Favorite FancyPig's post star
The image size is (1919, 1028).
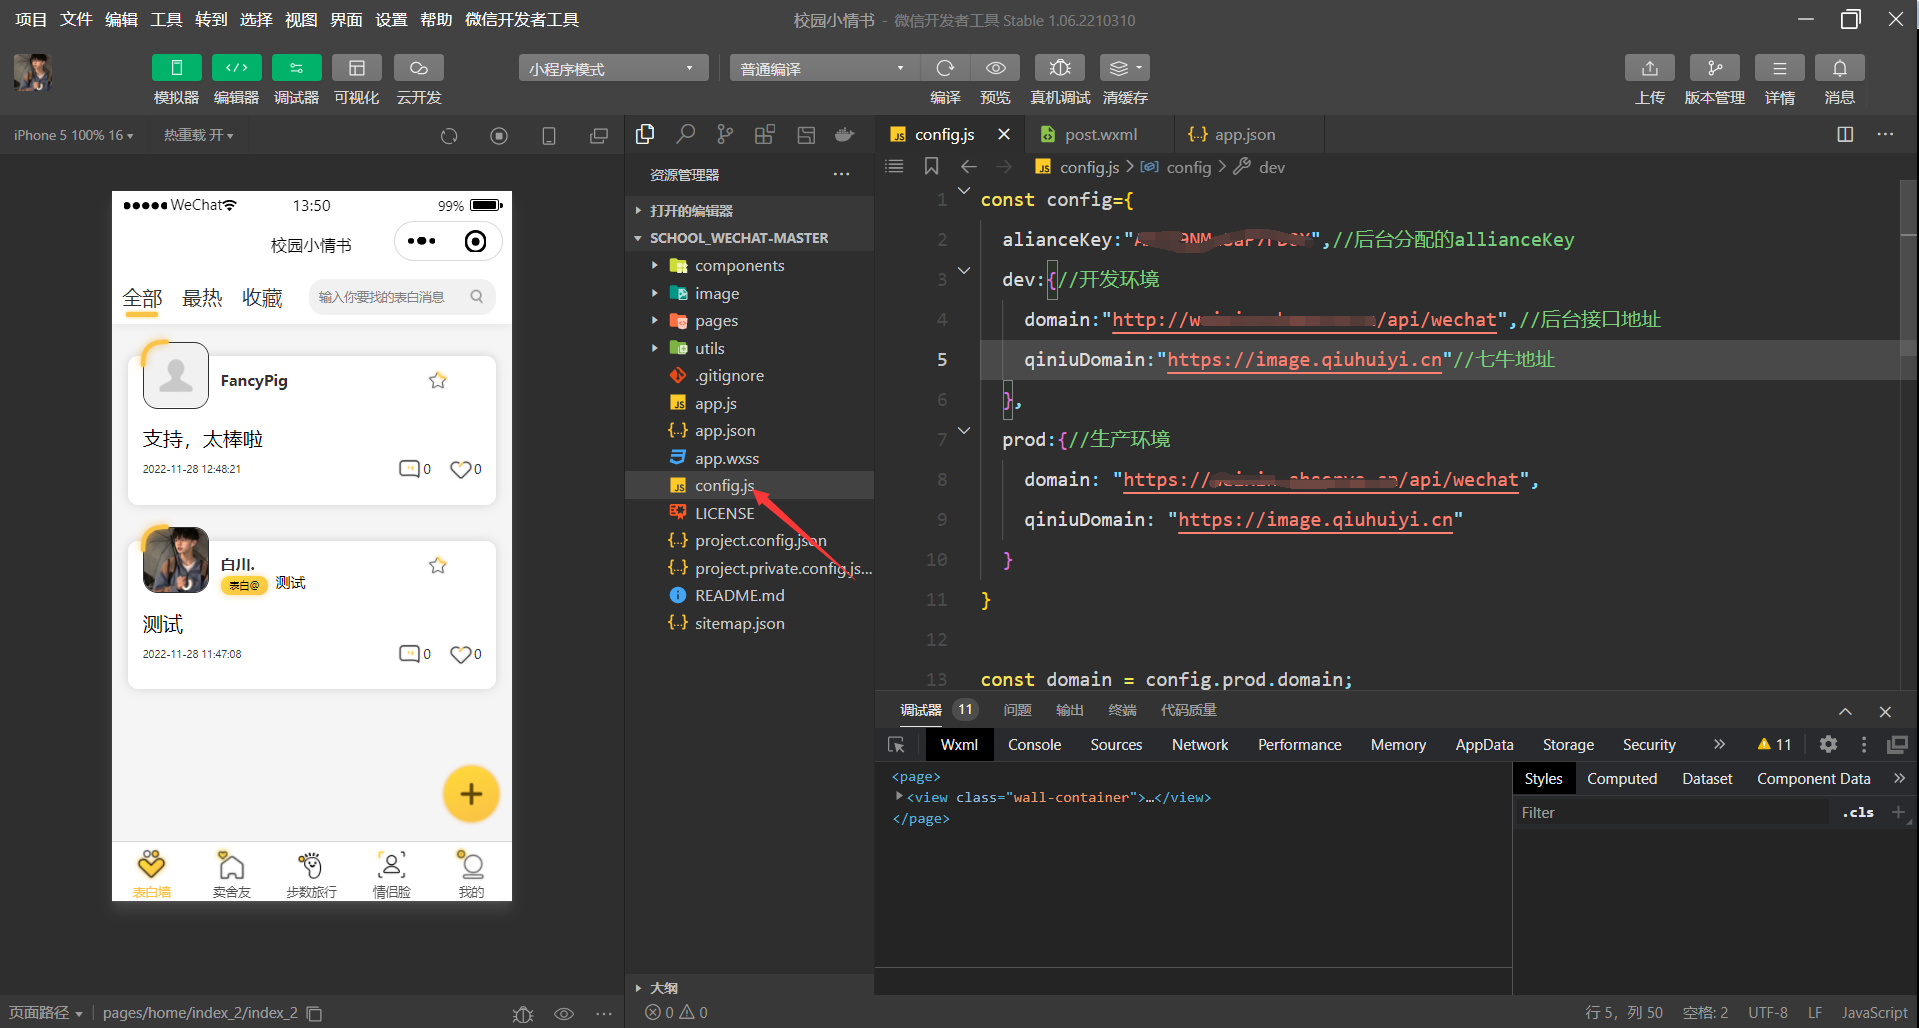(438, 380)
